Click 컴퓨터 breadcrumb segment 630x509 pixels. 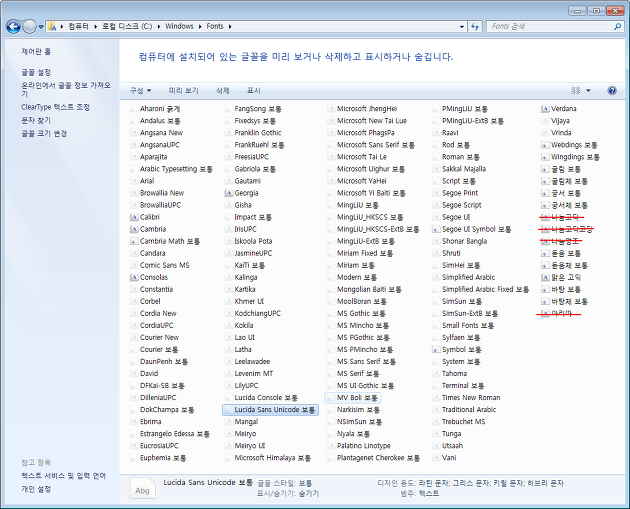click(78, 27)
